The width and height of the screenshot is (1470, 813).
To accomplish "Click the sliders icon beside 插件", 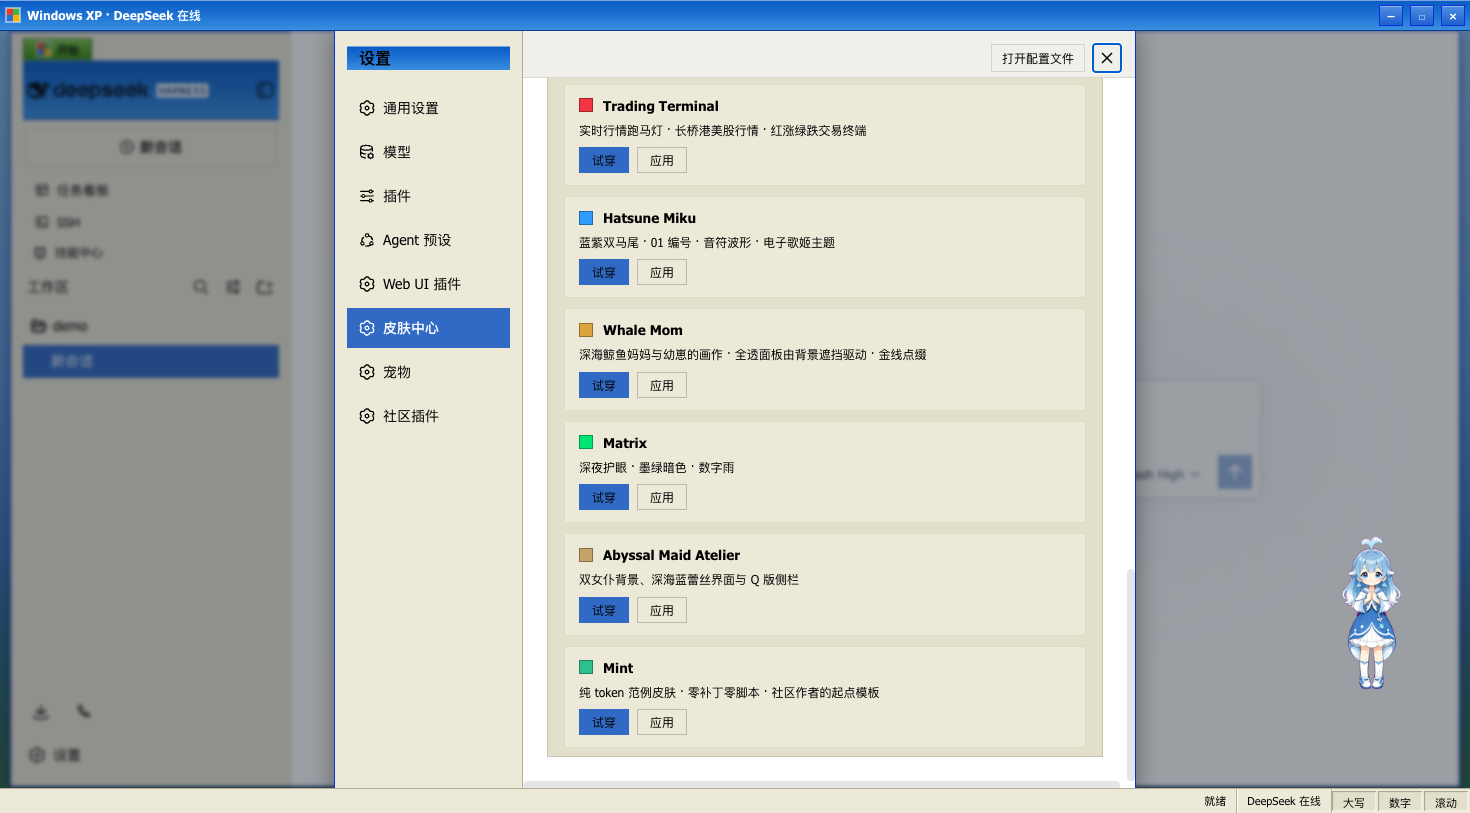I will 367,196.
